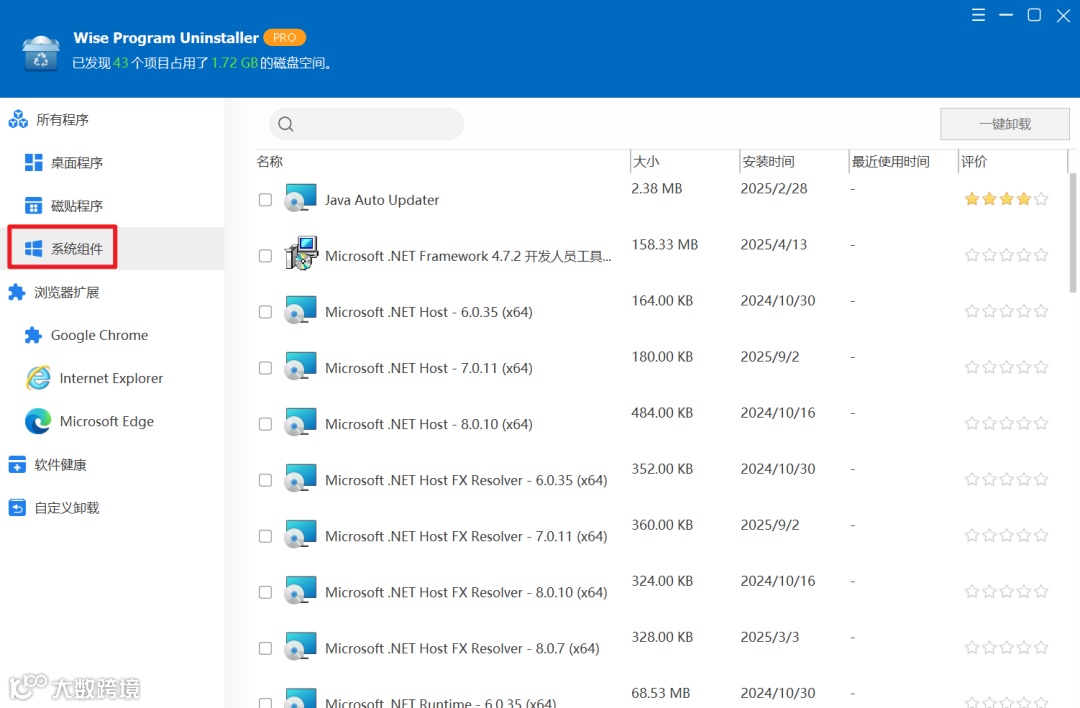Click the 484.00 KB size value
Image resolution: width=1080 pixels, height=708 pixels.
(662, 413)
